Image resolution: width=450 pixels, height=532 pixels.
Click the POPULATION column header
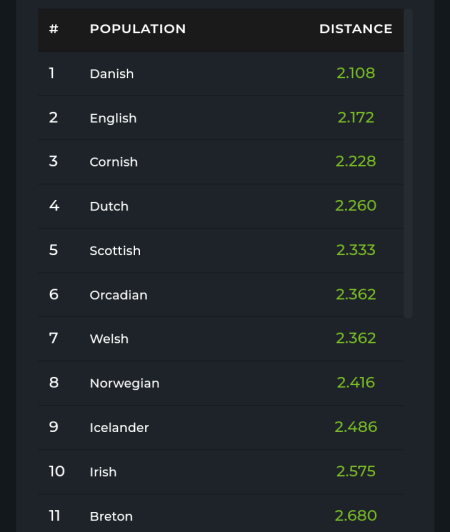click(x=138, y=29)
